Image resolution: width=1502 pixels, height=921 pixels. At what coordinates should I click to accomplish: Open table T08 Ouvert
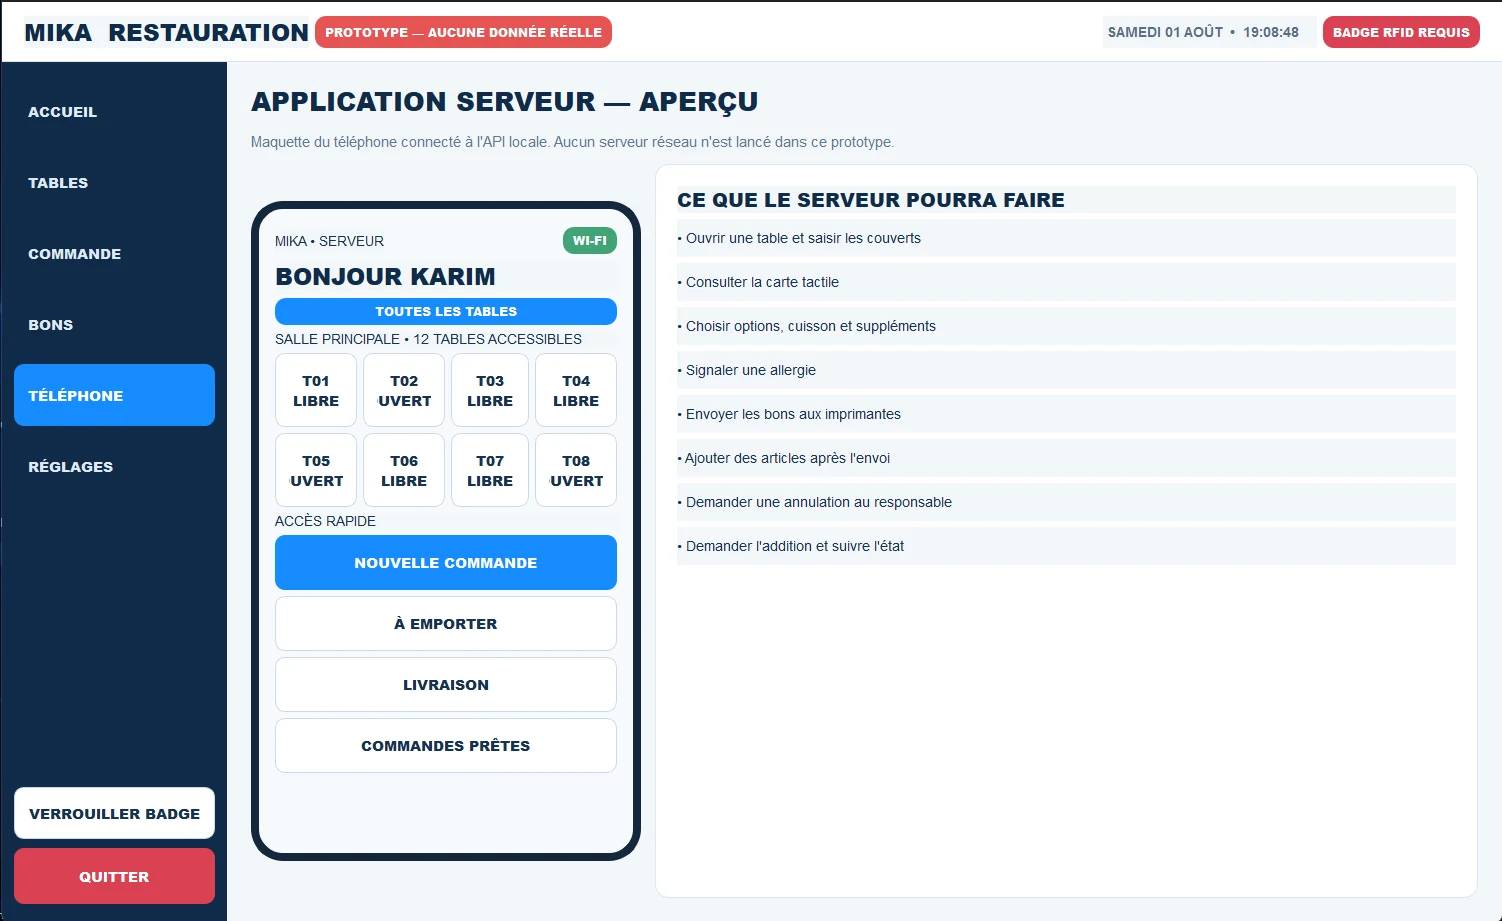[576, 470]
